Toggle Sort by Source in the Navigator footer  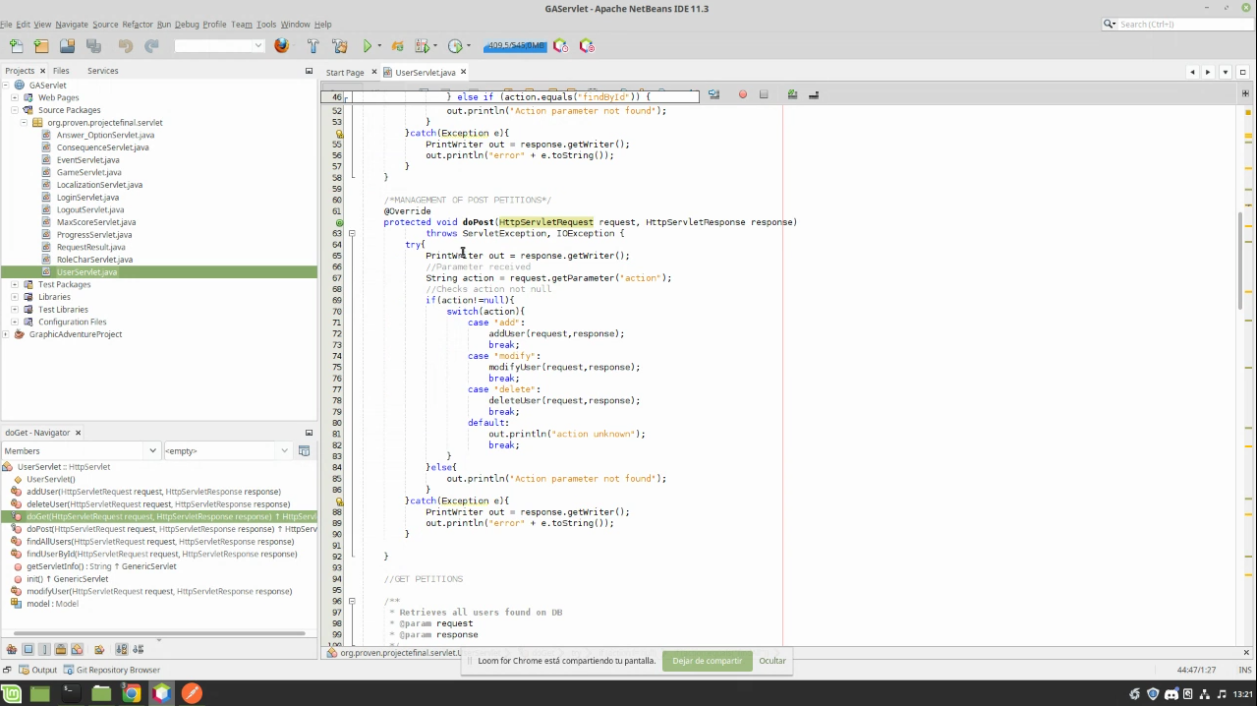(x=137, y=649)
